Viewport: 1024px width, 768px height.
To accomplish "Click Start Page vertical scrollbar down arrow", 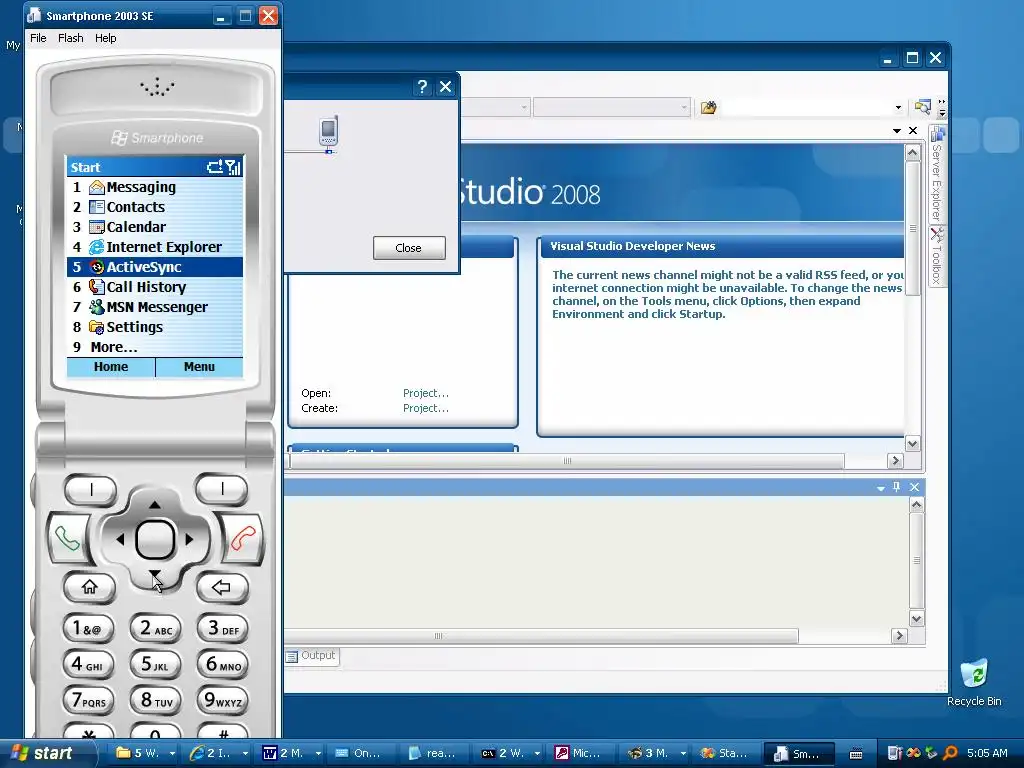I will (913, 443).
